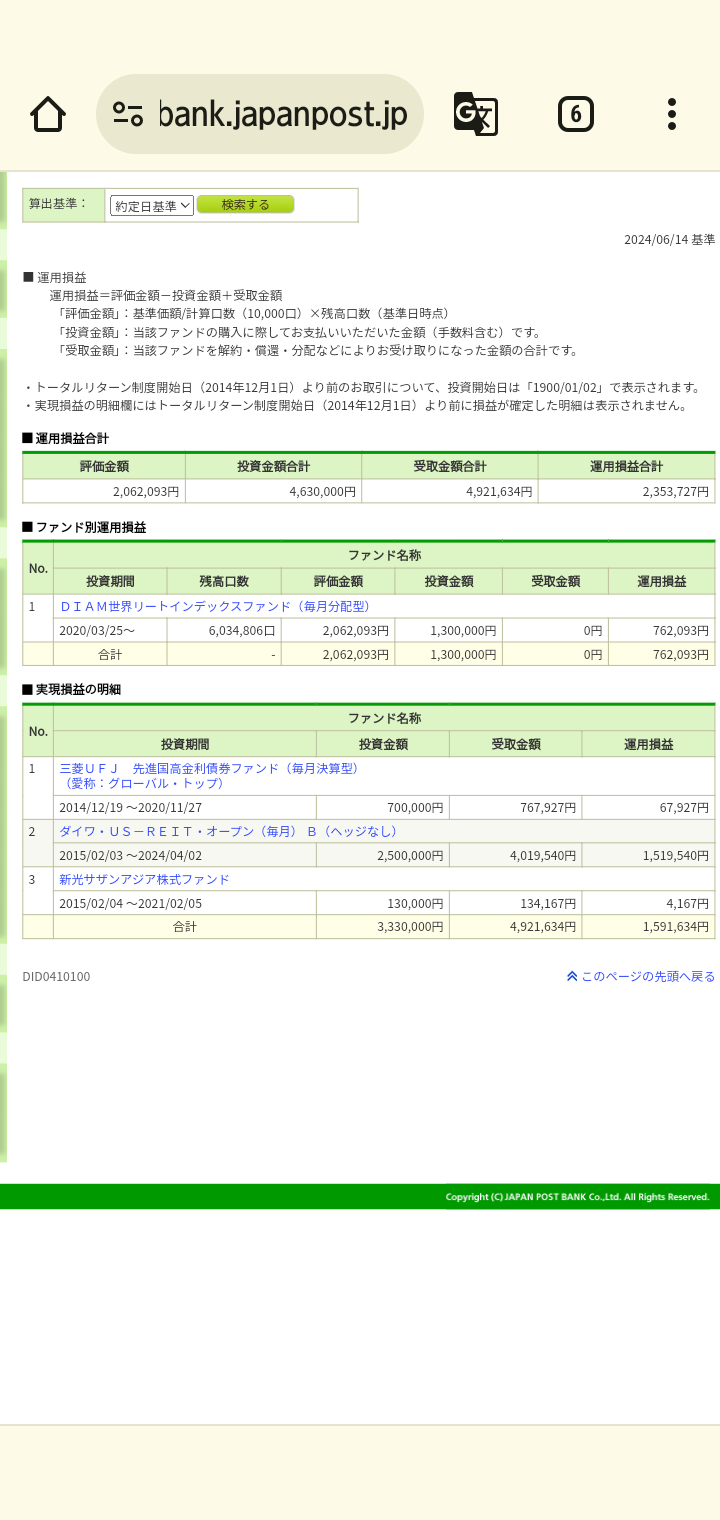Select the 2,353,727円 total profit value
The image size is (720, 1520).
click(626, 491)
